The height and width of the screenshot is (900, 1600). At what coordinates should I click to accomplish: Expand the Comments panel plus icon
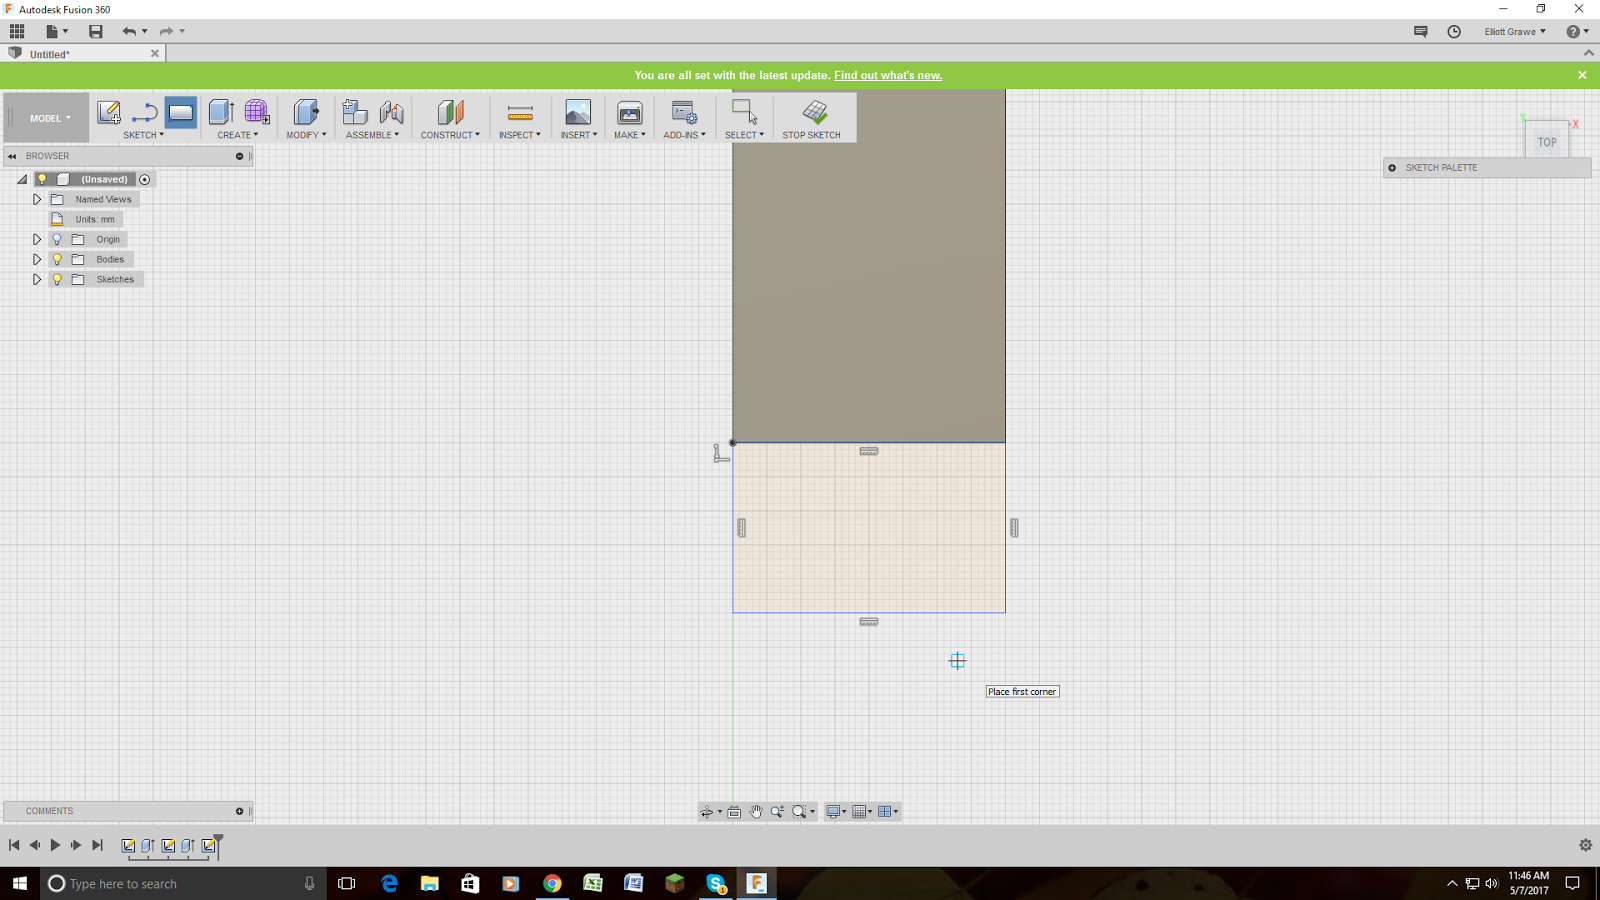tap(239, 811)
